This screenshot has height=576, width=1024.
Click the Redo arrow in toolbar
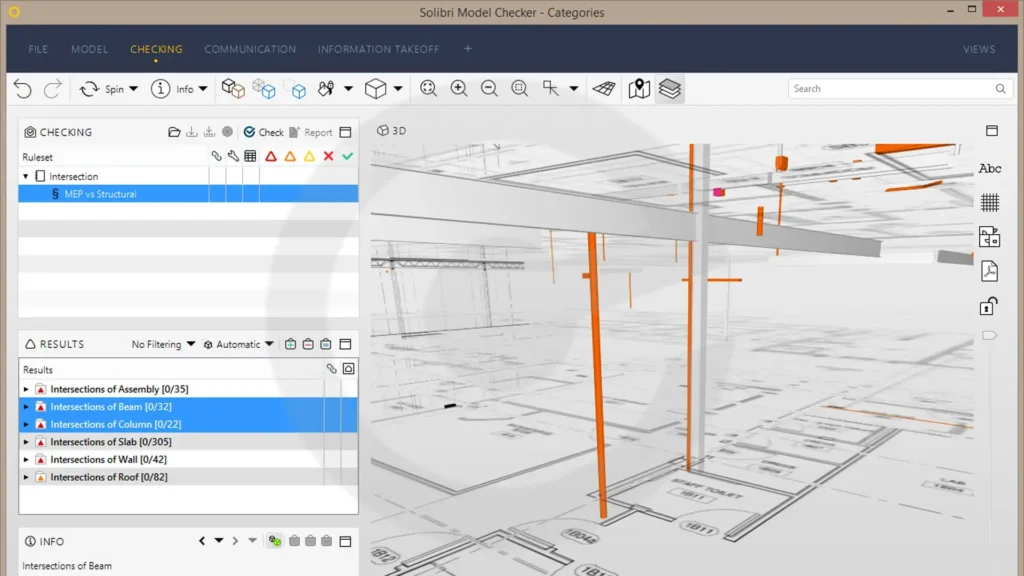(52, 89)
